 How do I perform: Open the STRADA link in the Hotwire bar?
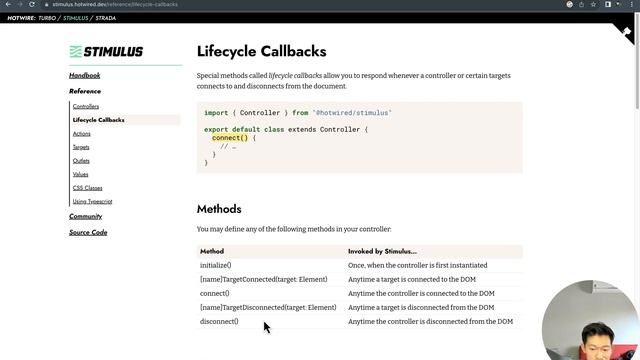106,18
